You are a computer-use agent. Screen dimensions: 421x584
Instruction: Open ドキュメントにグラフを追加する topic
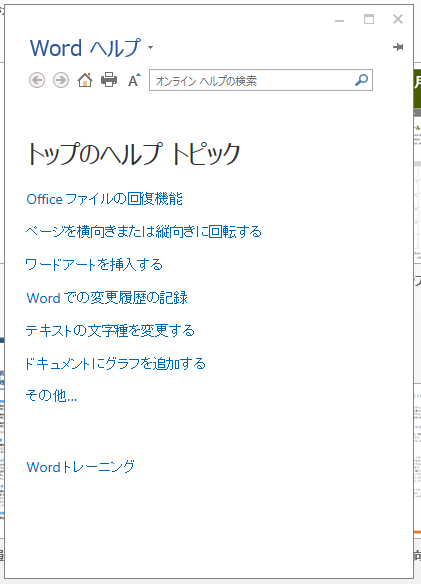click(115, 363)
